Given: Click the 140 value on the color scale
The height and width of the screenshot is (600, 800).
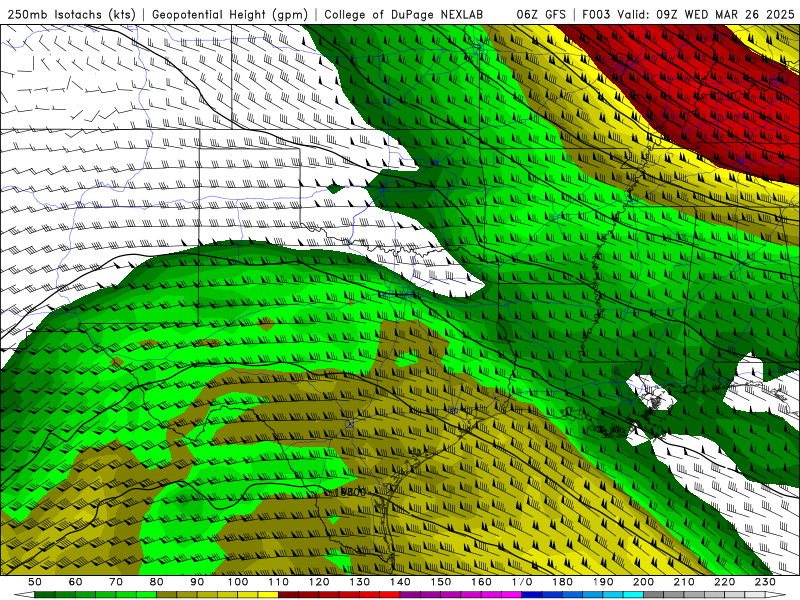Looking at the screenshot, I should click(400, 582).
